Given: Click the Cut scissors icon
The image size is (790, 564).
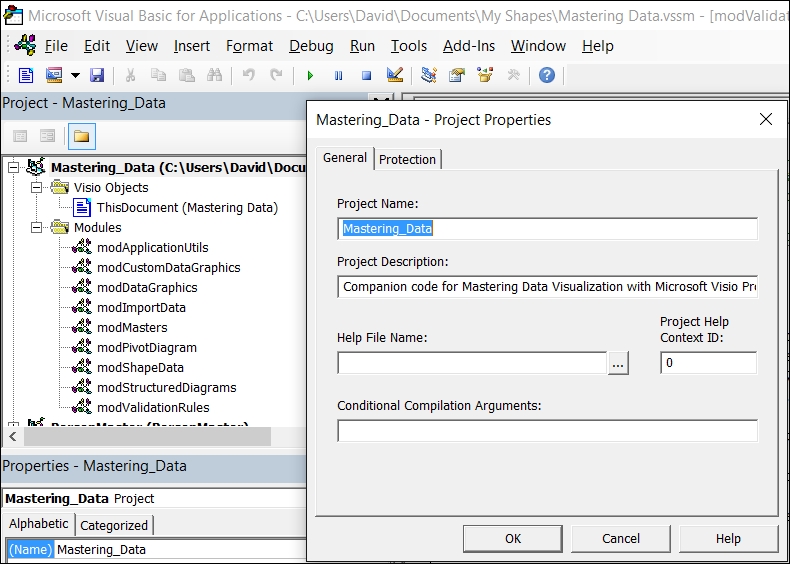Looking at the screenshot, I should tap(130, 76).
